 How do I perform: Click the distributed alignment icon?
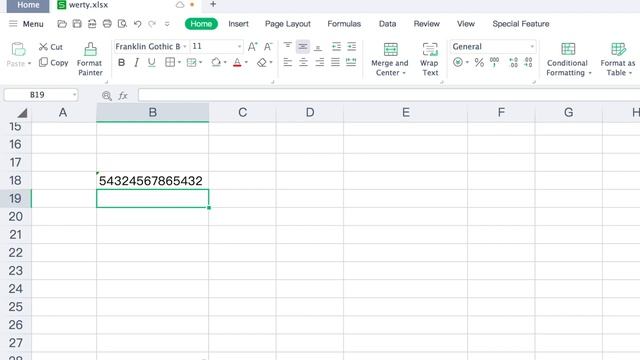click(x=351, y=62)
